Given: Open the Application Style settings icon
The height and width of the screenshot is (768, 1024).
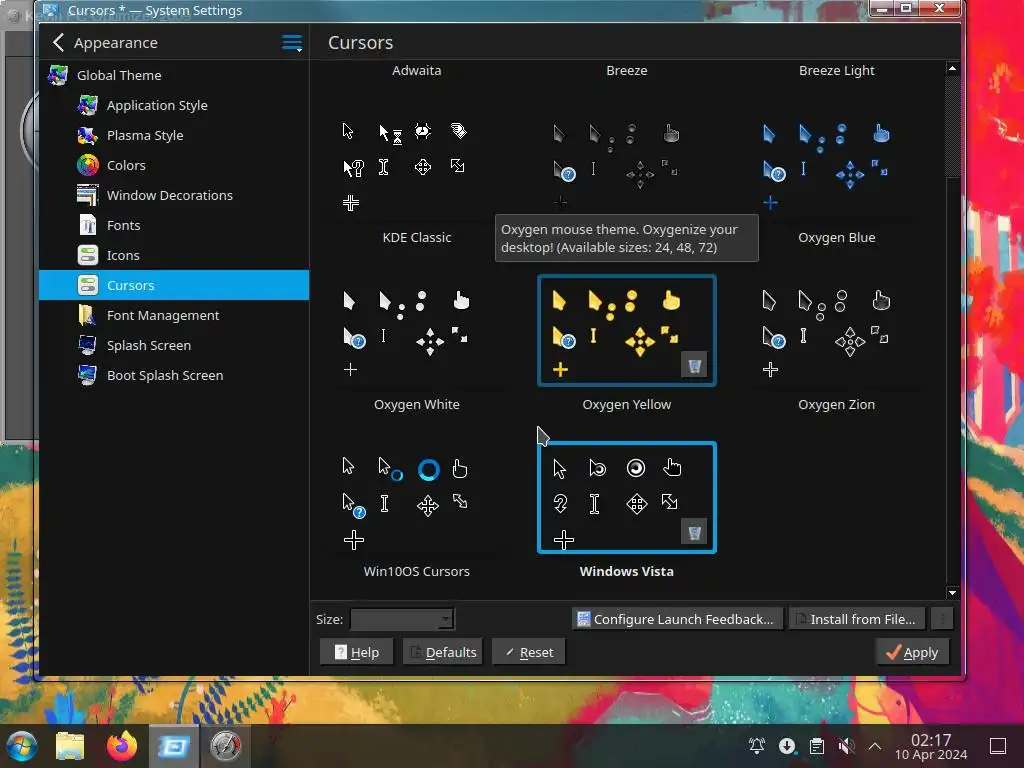Looking at the screenshot, I should (x=88, y=105).
